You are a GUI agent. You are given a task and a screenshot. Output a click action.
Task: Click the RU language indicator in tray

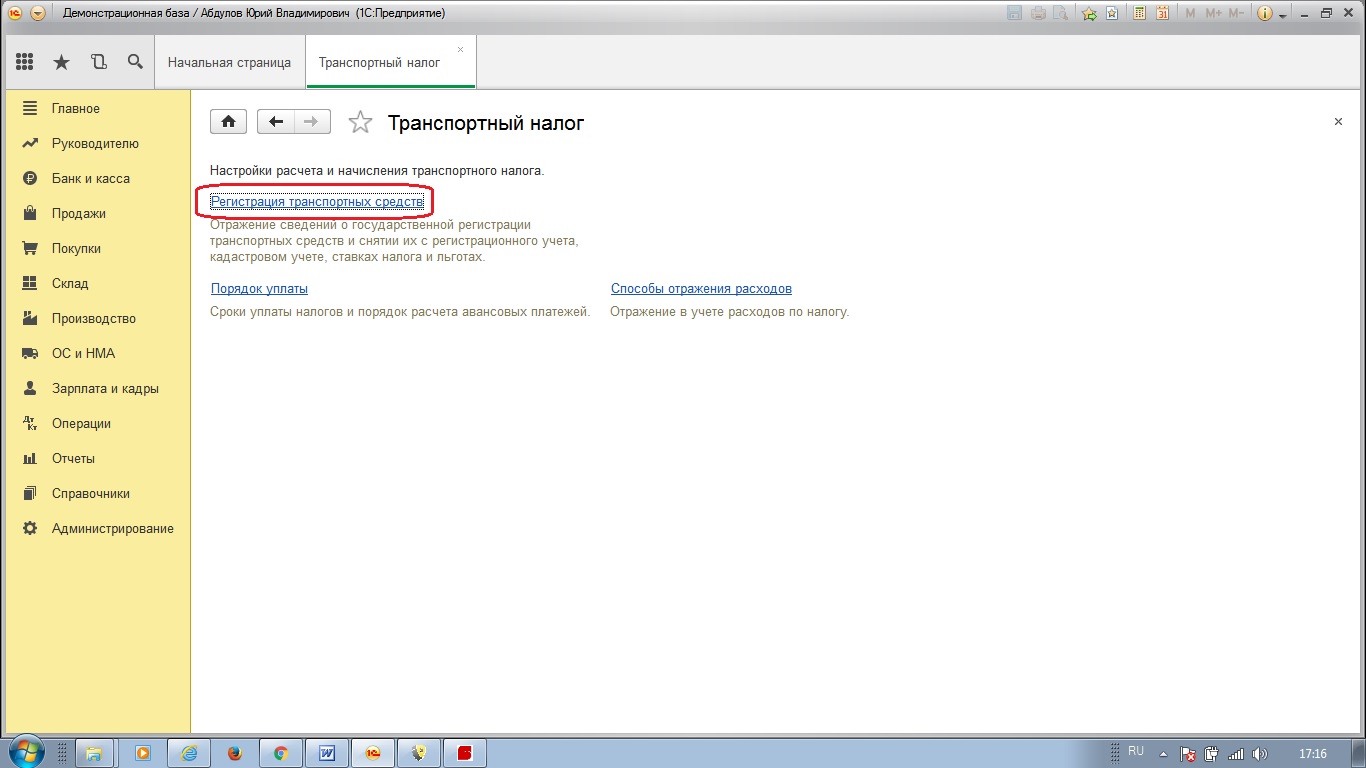[1136, 751]
